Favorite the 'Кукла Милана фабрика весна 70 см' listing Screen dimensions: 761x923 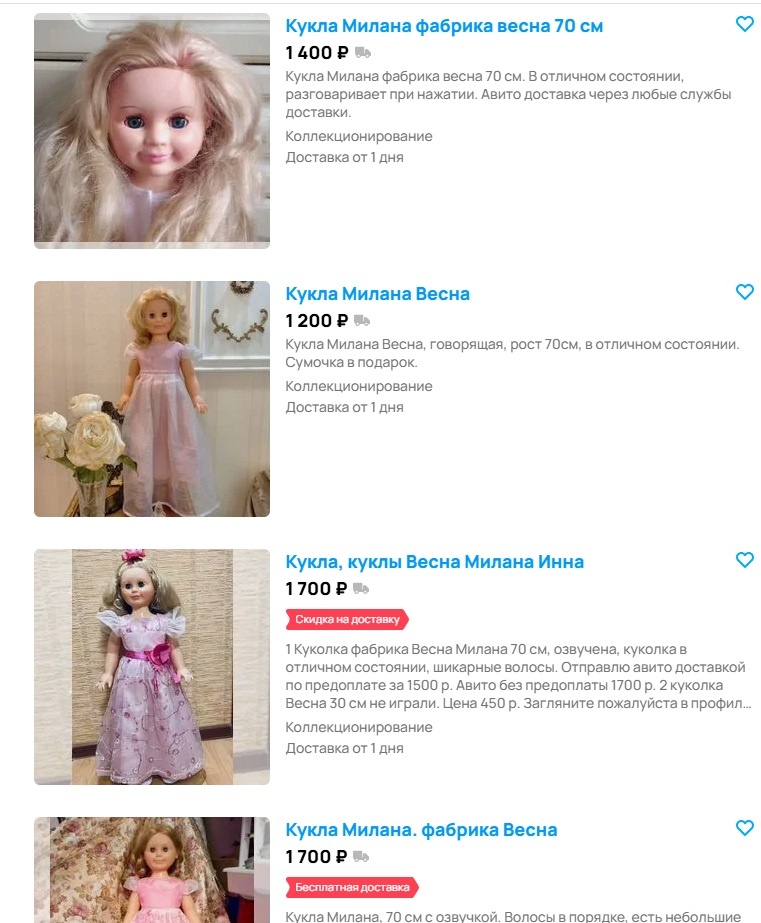click(745, 24)
